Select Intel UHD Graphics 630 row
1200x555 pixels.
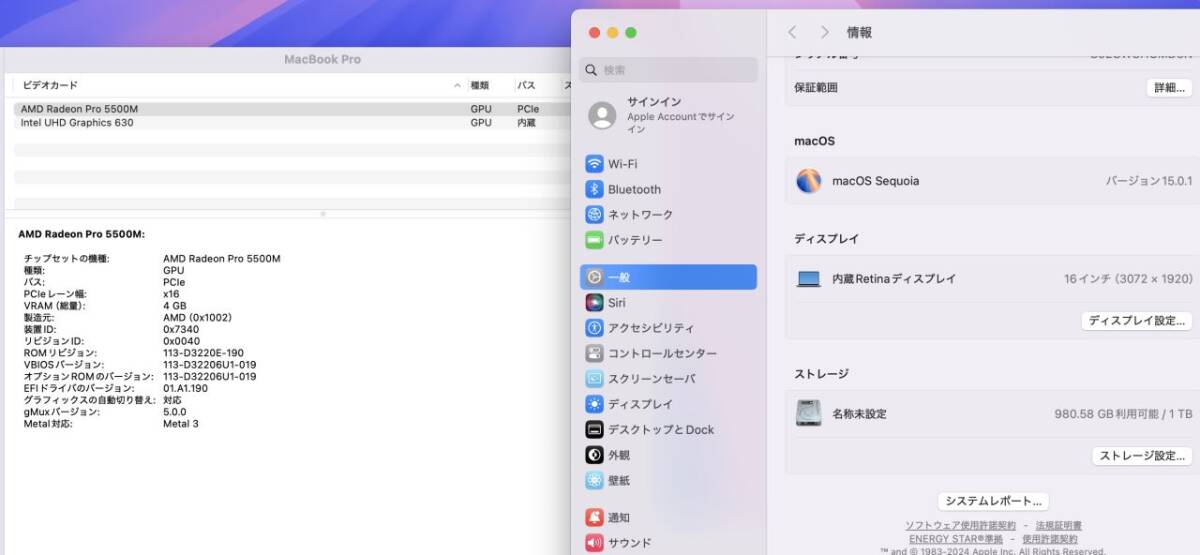[x=290, y=123]
